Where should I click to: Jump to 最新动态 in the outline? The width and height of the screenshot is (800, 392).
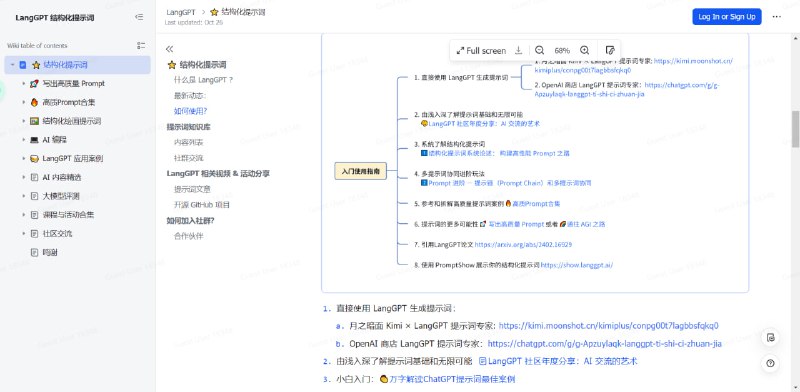[190, 95]
